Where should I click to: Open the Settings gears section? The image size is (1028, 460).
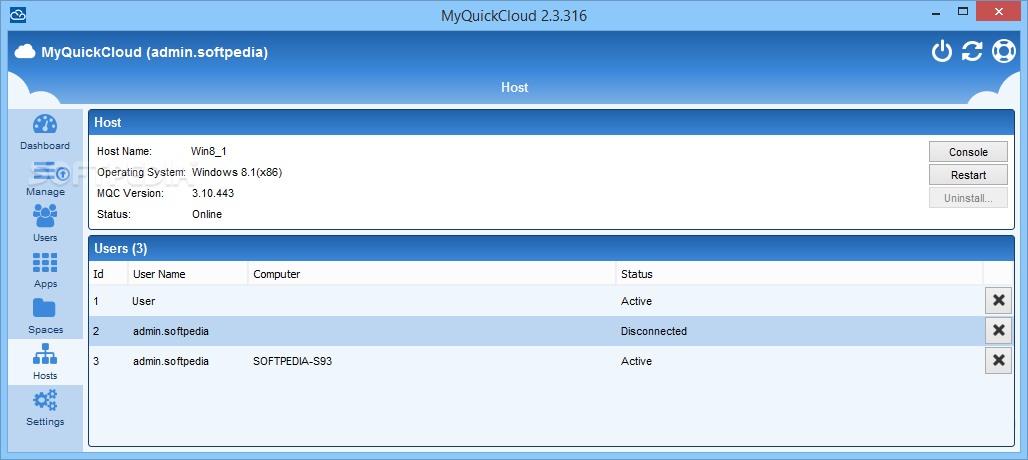coord(45,408)
